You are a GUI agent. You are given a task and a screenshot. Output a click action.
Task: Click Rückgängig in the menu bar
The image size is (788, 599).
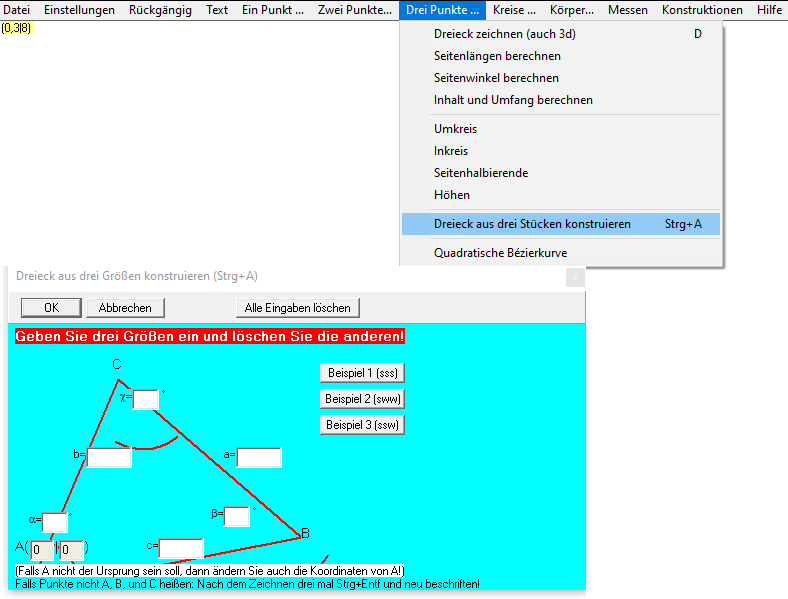[160, 10]
